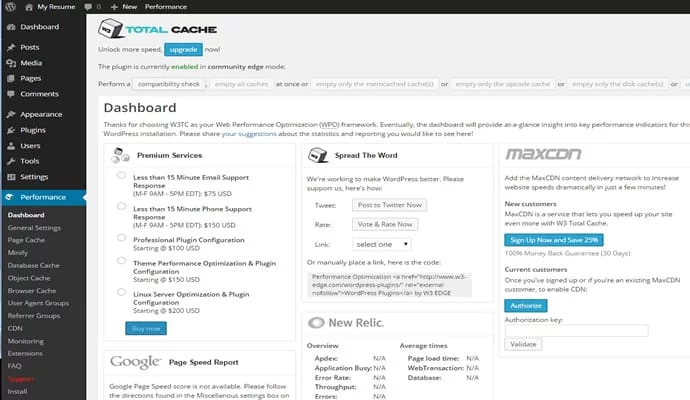Open the Install submenu item
The height and width of the screenshot is (400, 690).
coord(17,391)
